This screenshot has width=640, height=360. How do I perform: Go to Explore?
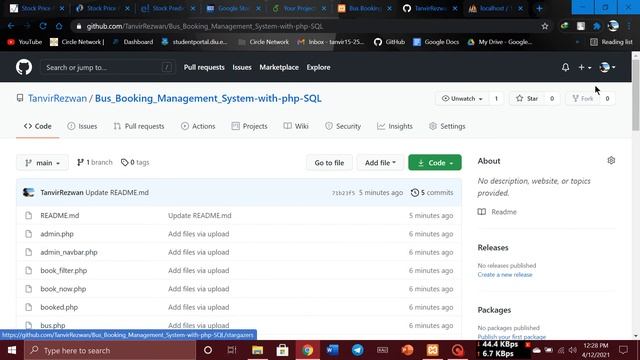318,67
